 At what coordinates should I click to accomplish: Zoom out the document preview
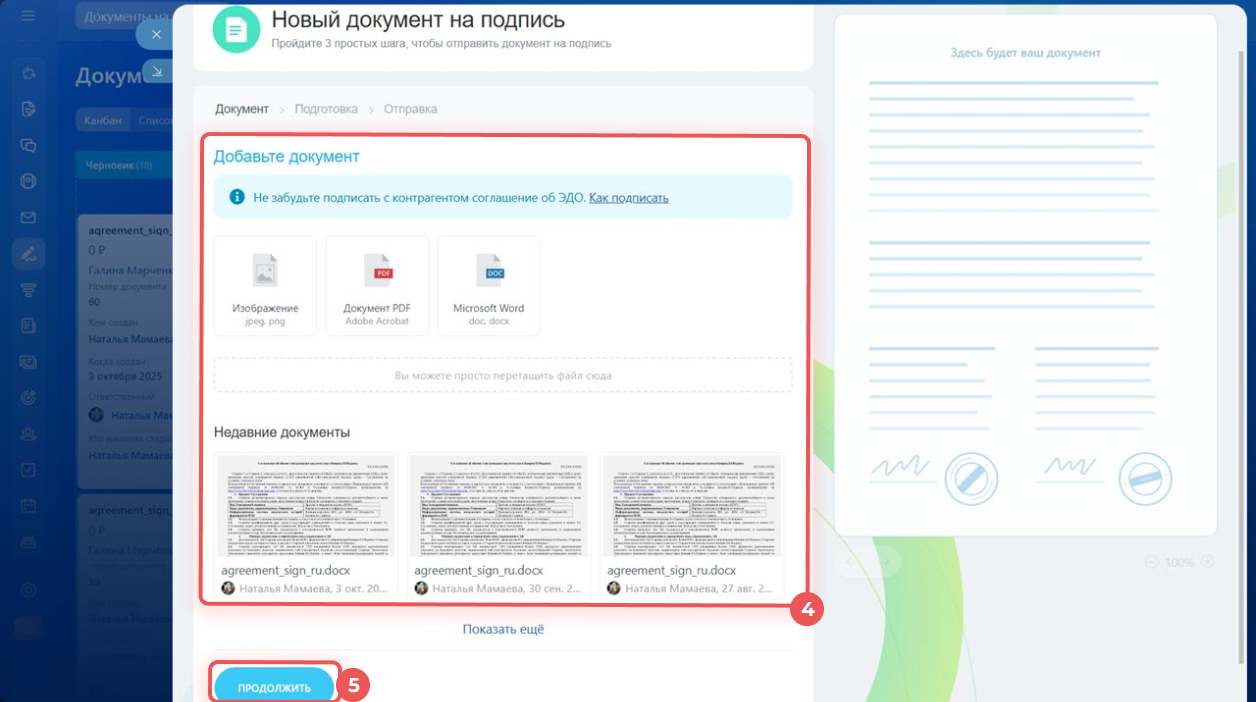[1151, 562]
